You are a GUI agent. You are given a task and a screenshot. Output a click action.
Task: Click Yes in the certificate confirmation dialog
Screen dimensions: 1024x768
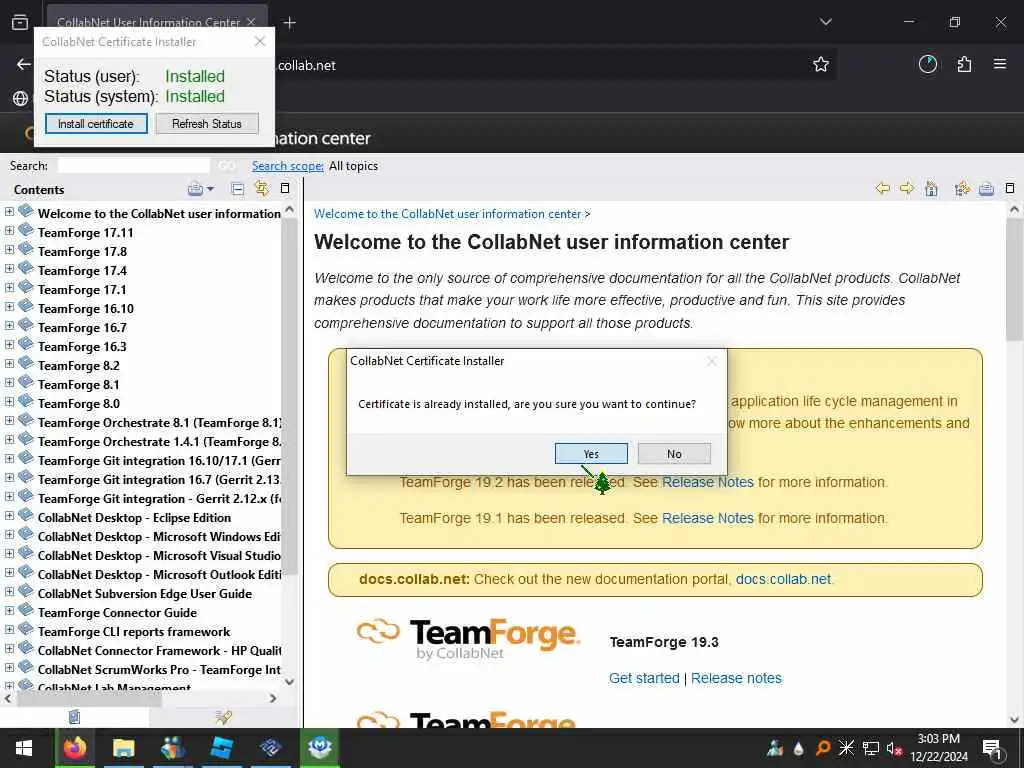pos(591,453)
